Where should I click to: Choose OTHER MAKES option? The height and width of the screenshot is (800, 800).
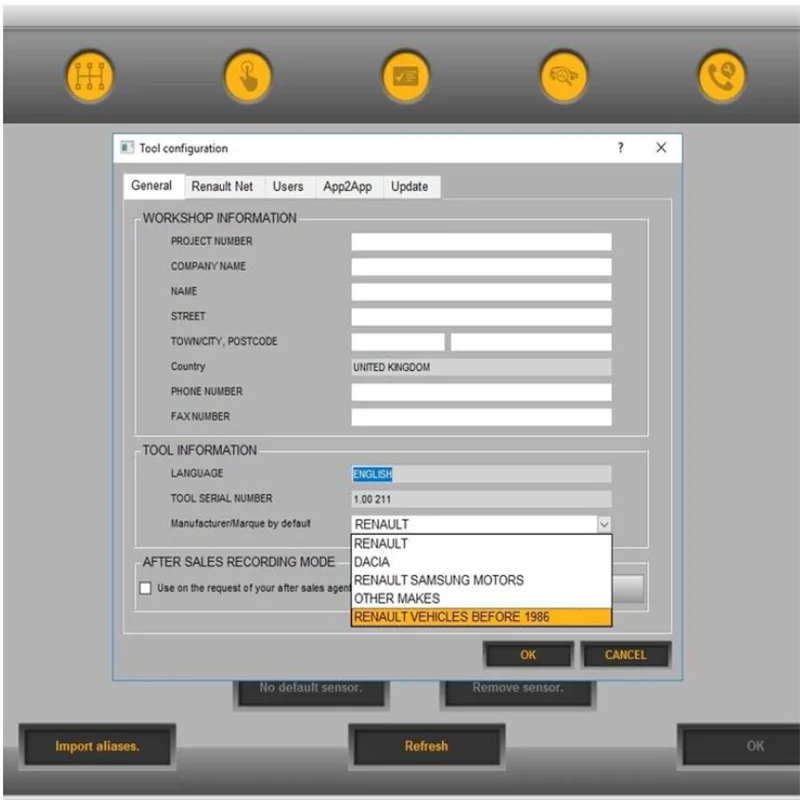point(481,598)
